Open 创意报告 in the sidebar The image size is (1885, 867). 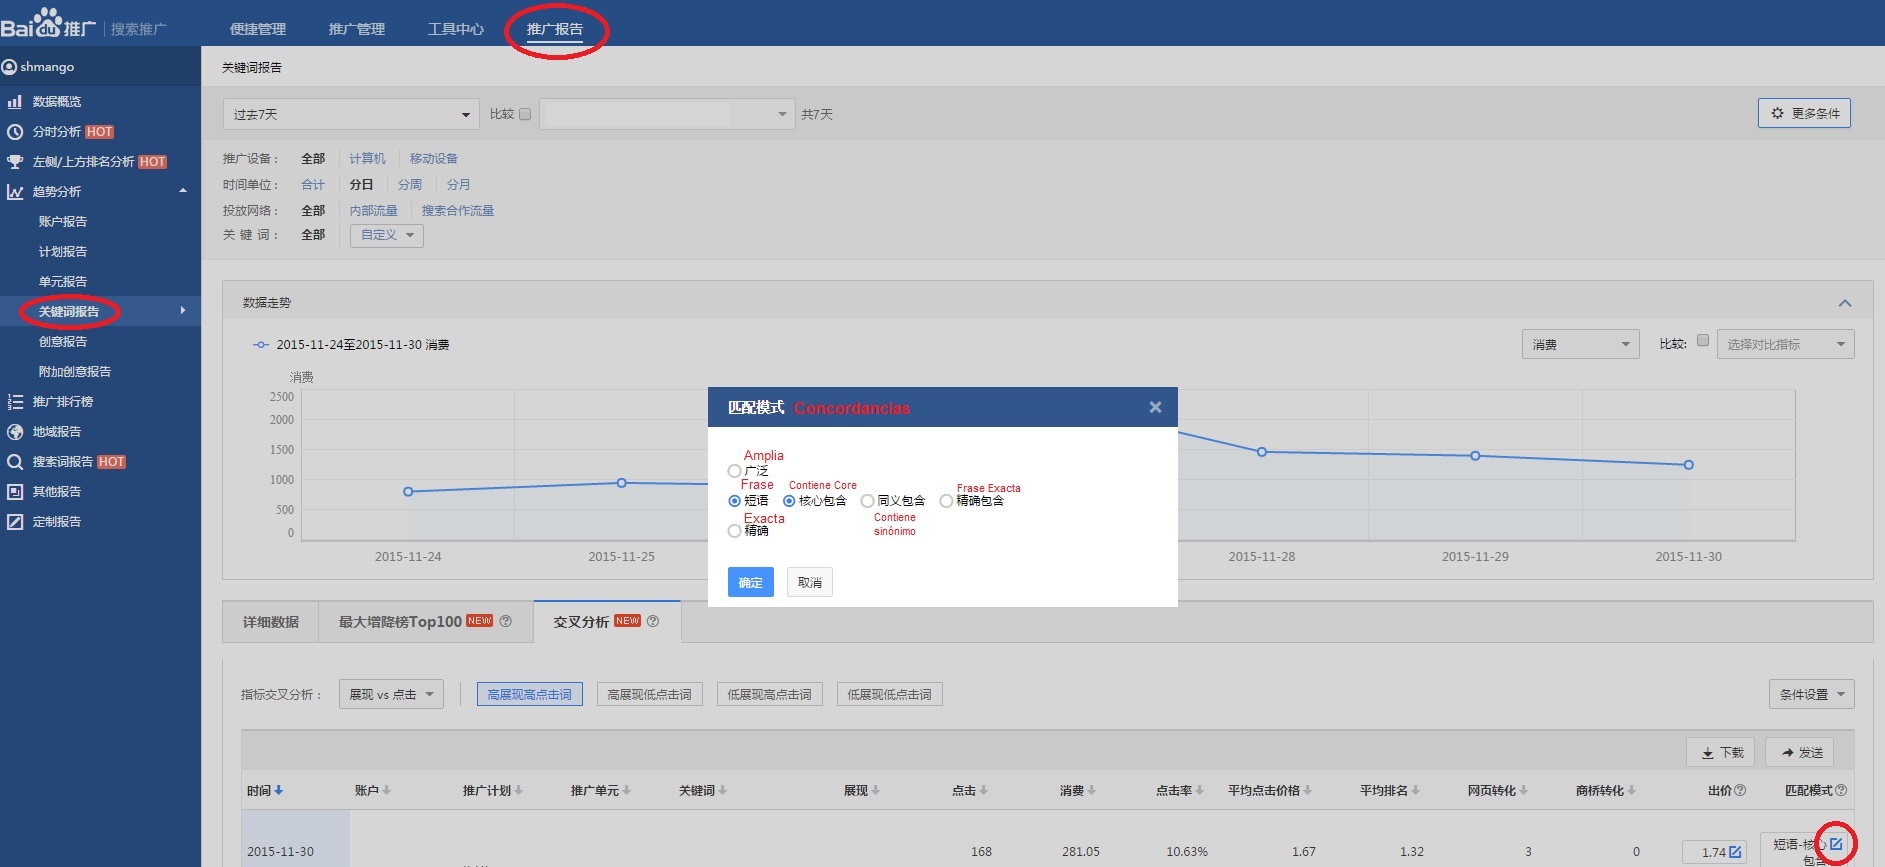(x=63, y=342)
